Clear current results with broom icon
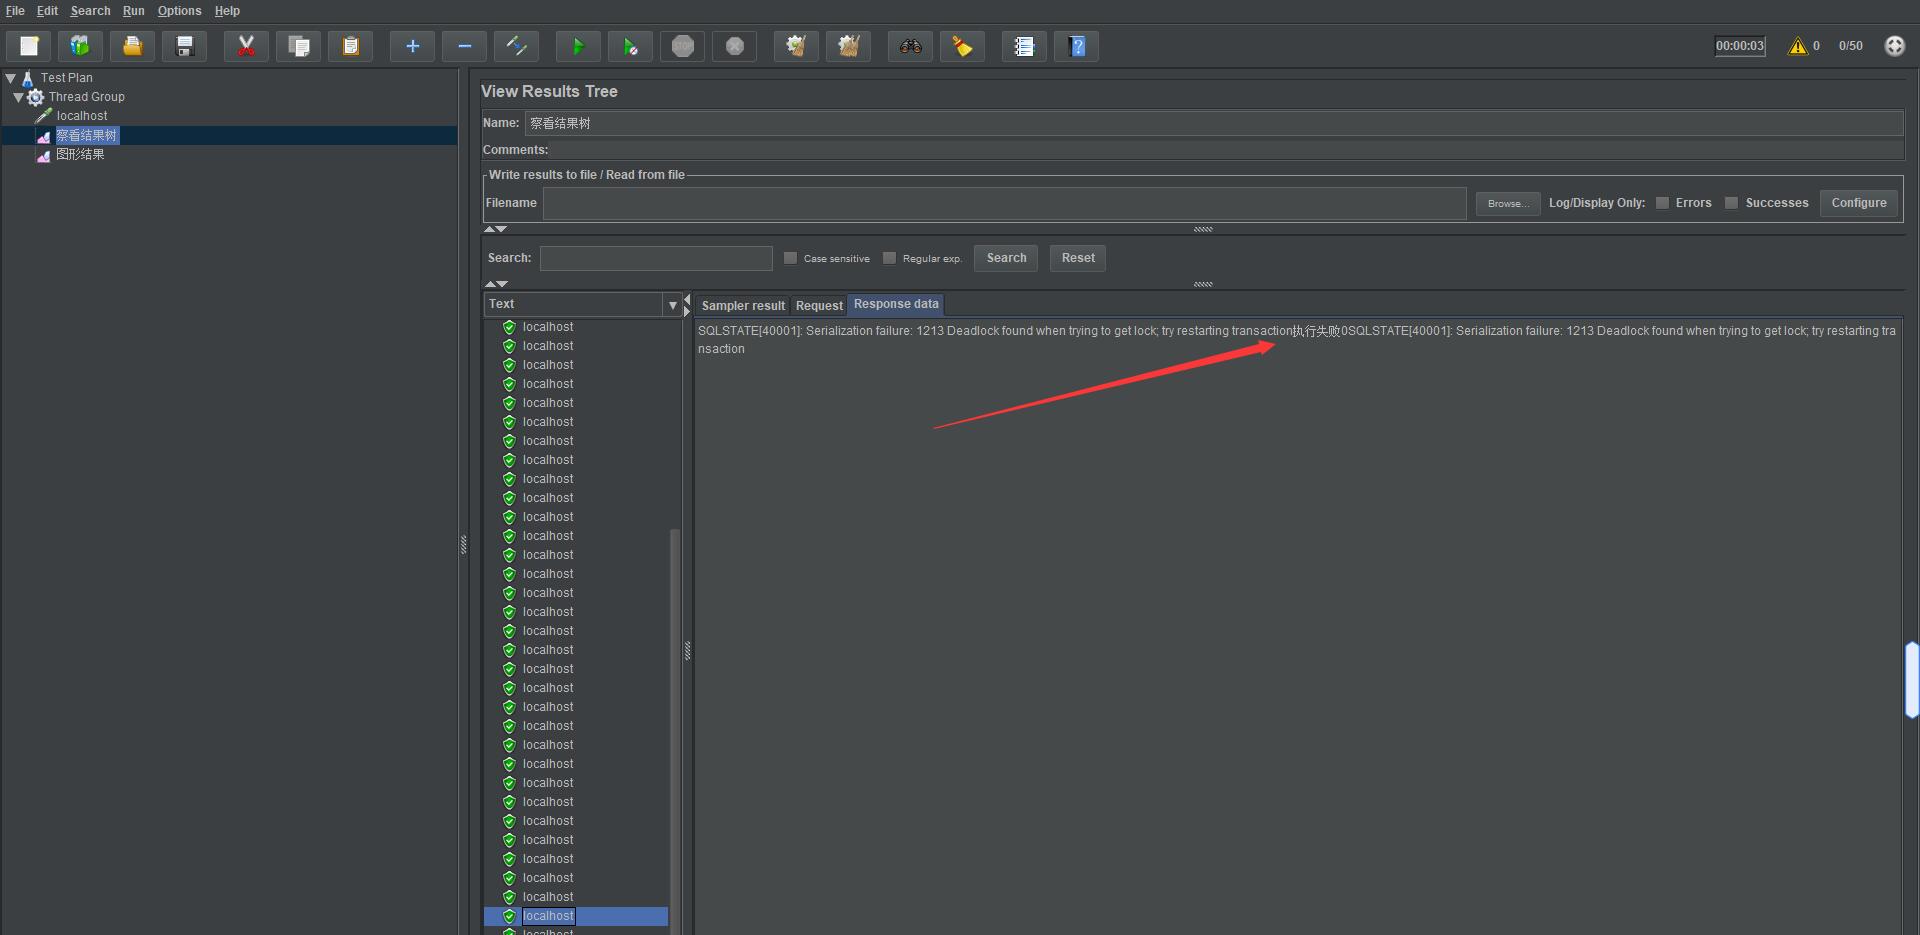 point(796,46)
